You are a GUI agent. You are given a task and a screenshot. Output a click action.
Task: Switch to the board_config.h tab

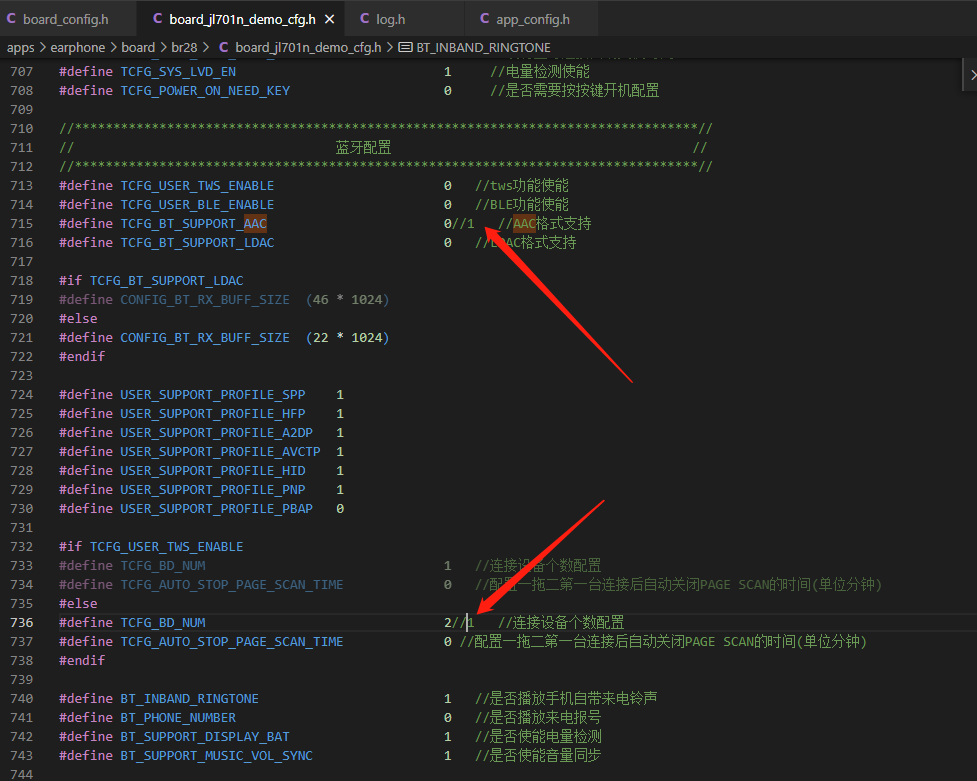point(65,19)
